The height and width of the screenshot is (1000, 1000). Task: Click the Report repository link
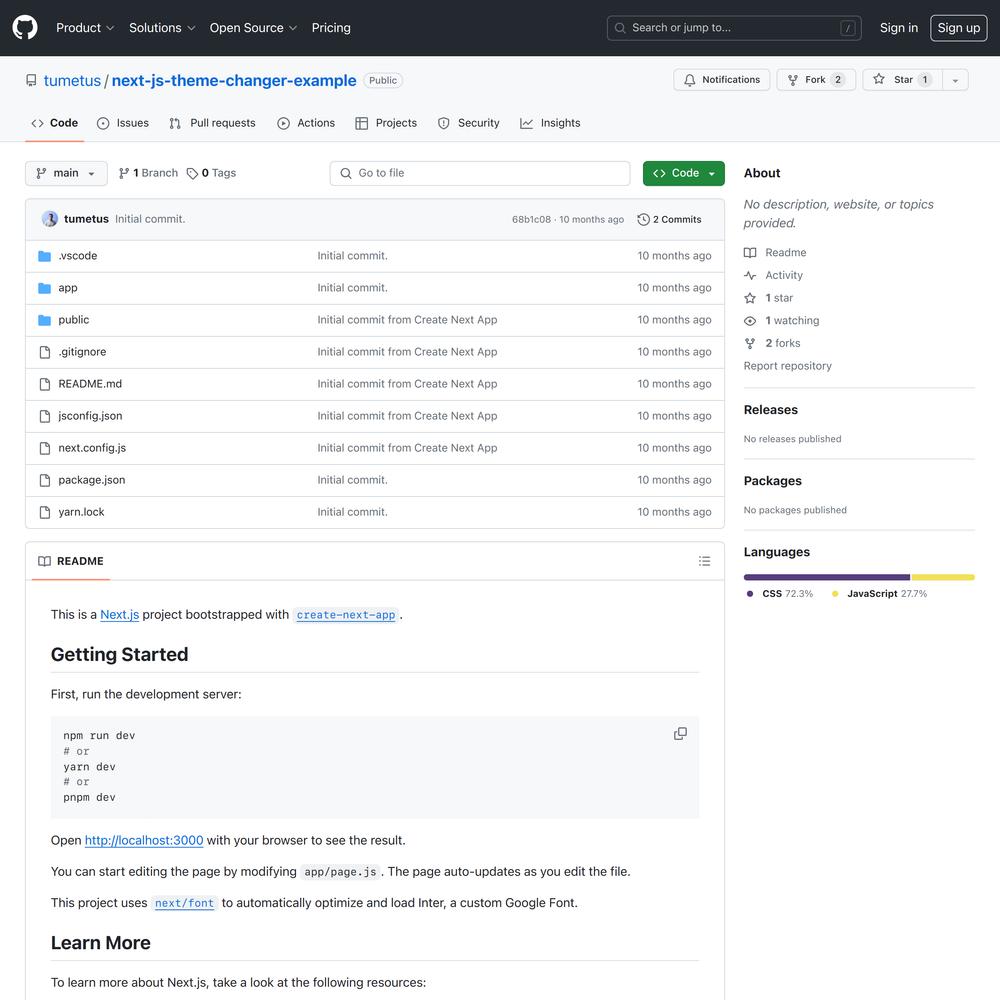(788, 366)
